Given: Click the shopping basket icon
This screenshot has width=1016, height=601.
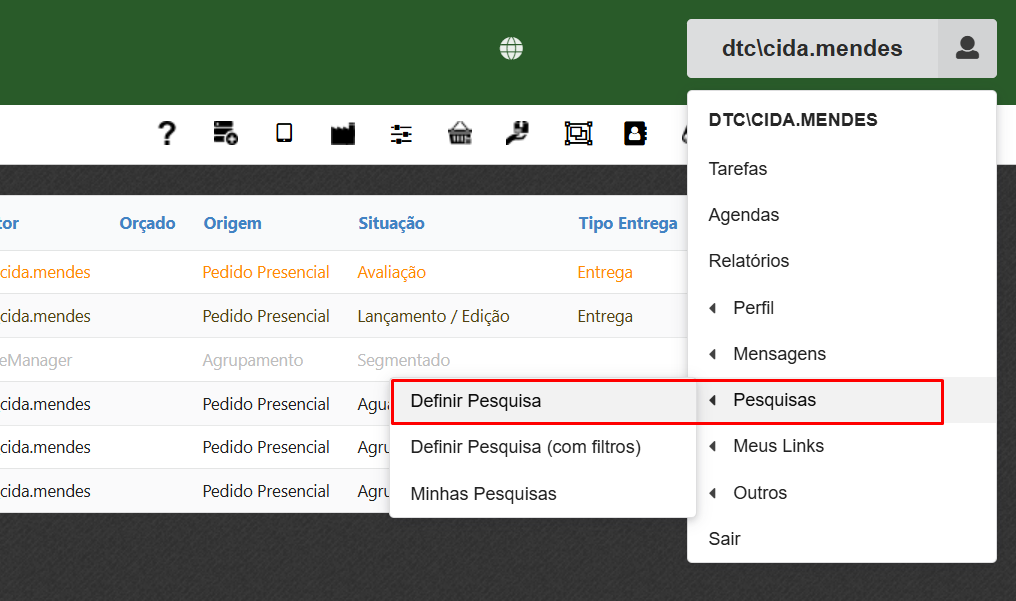Looking at the screenshot, I should pyautogui.click(x=460, y=133).
